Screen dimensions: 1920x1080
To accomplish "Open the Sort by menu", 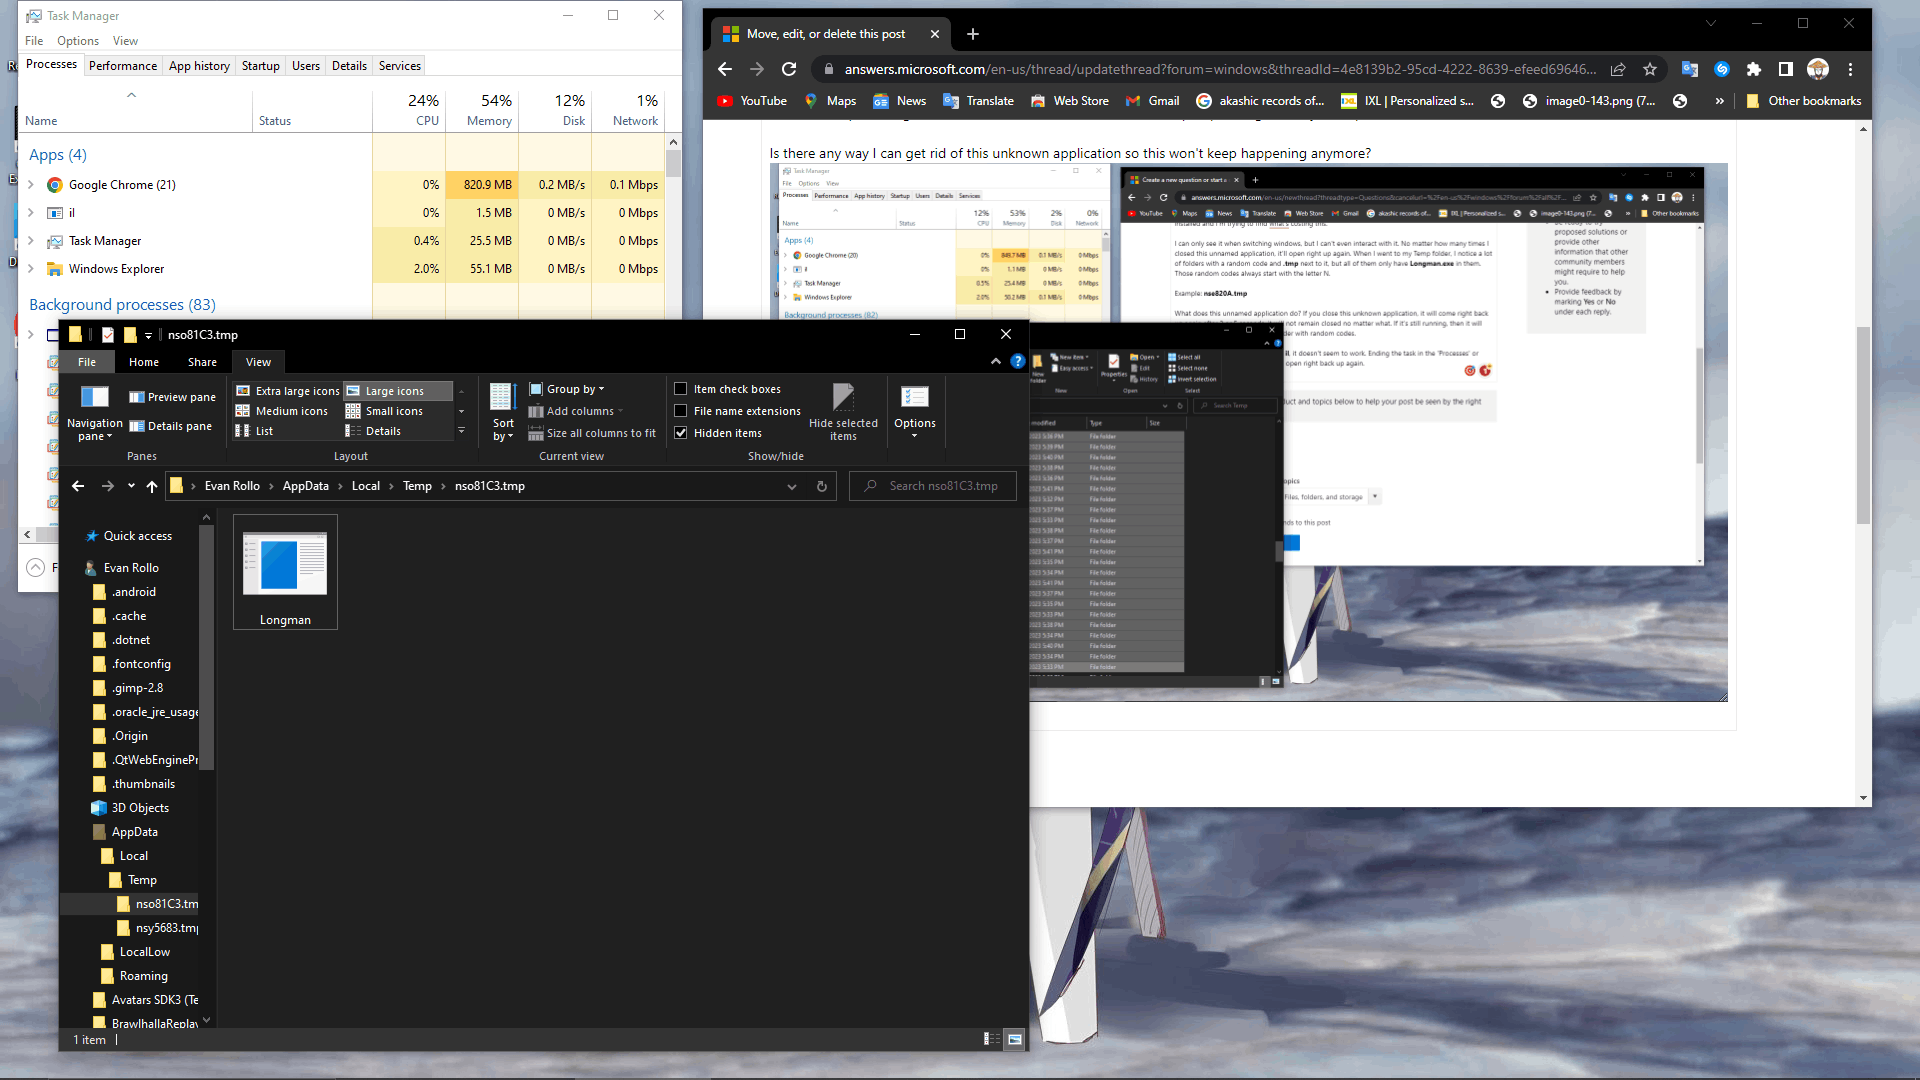I will pyautogui.click(x=503, y=412).
